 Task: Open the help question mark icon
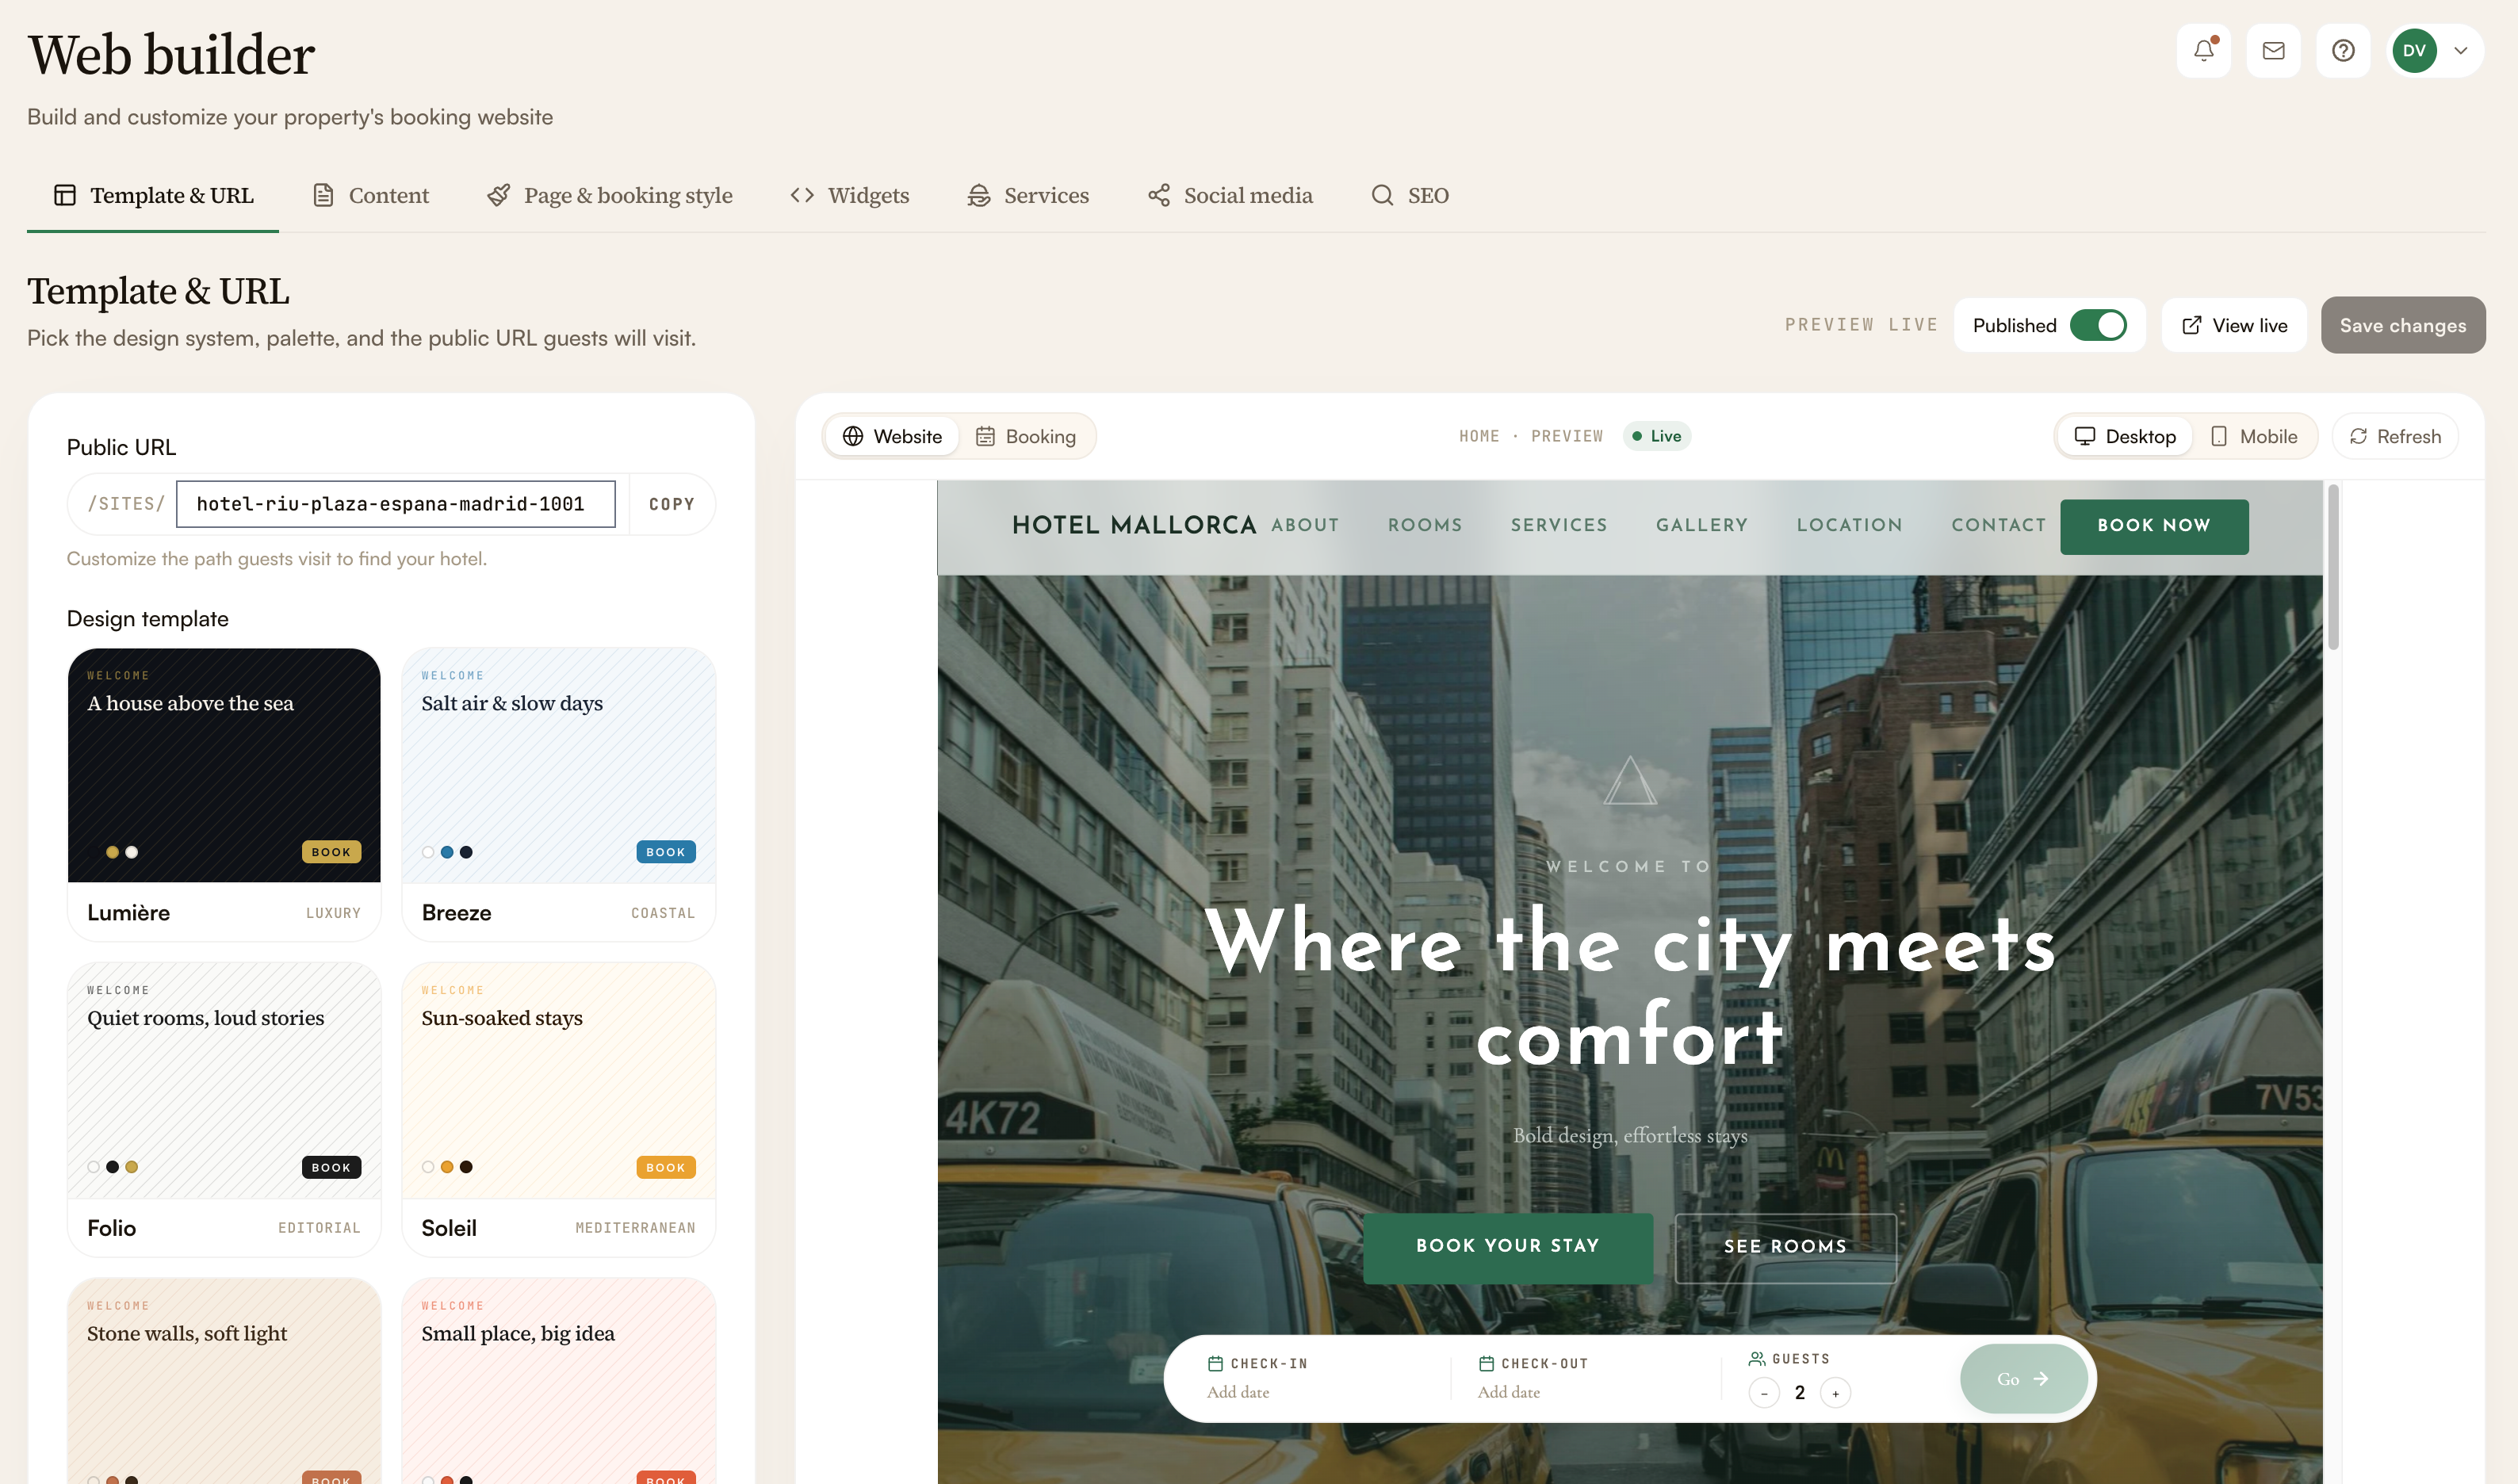coord(2343,50)
